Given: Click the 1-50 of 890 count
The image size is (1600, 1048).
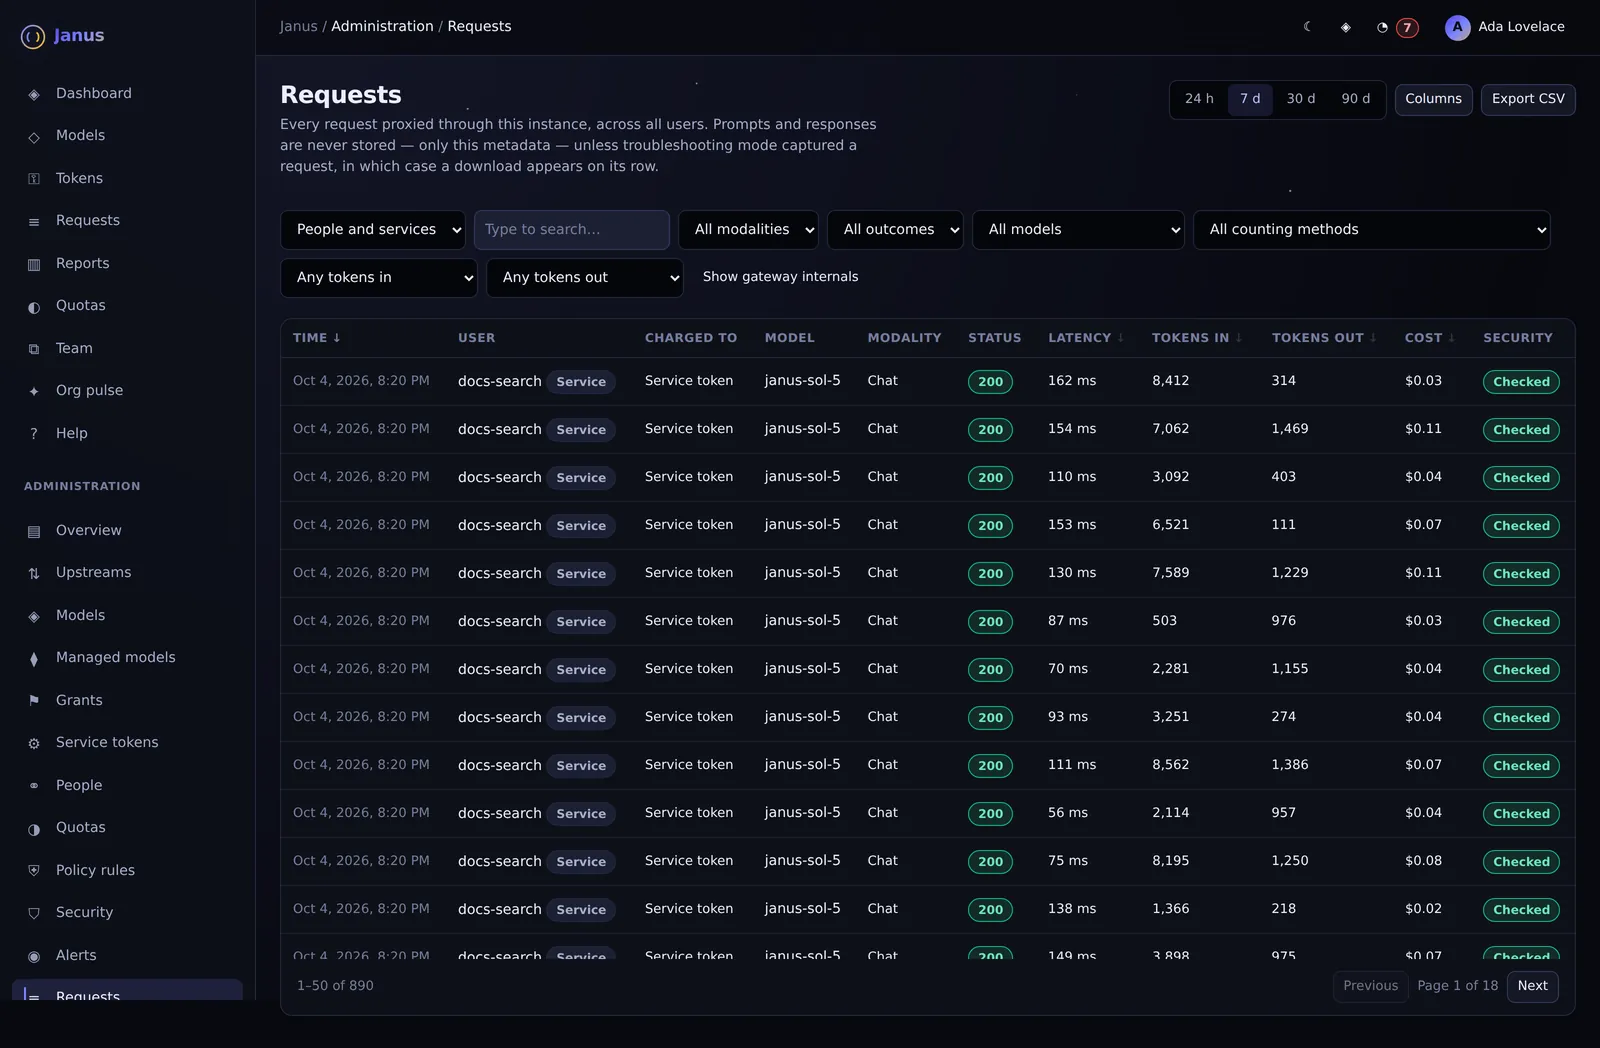Looking at the screenshot, I should point(335,986).
